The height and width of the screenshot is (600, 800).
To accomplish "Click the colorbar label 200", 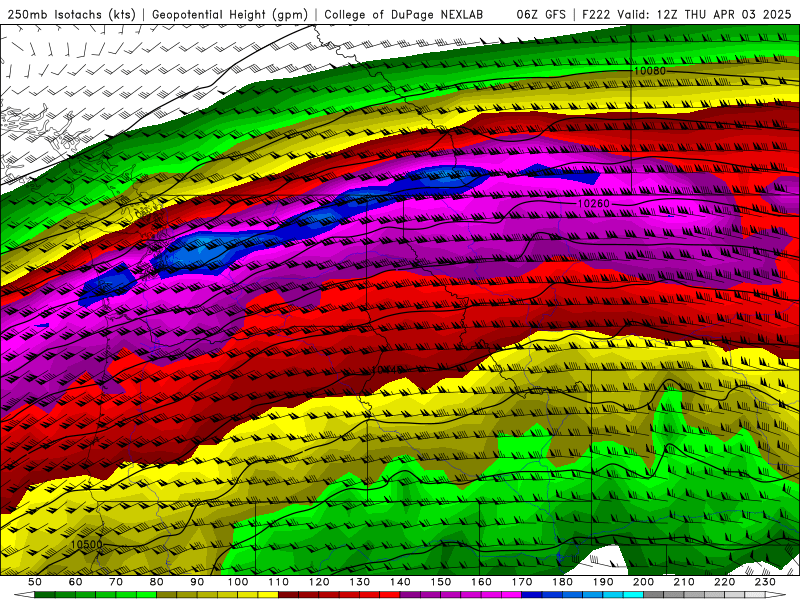I will click(x=644, y=582).
